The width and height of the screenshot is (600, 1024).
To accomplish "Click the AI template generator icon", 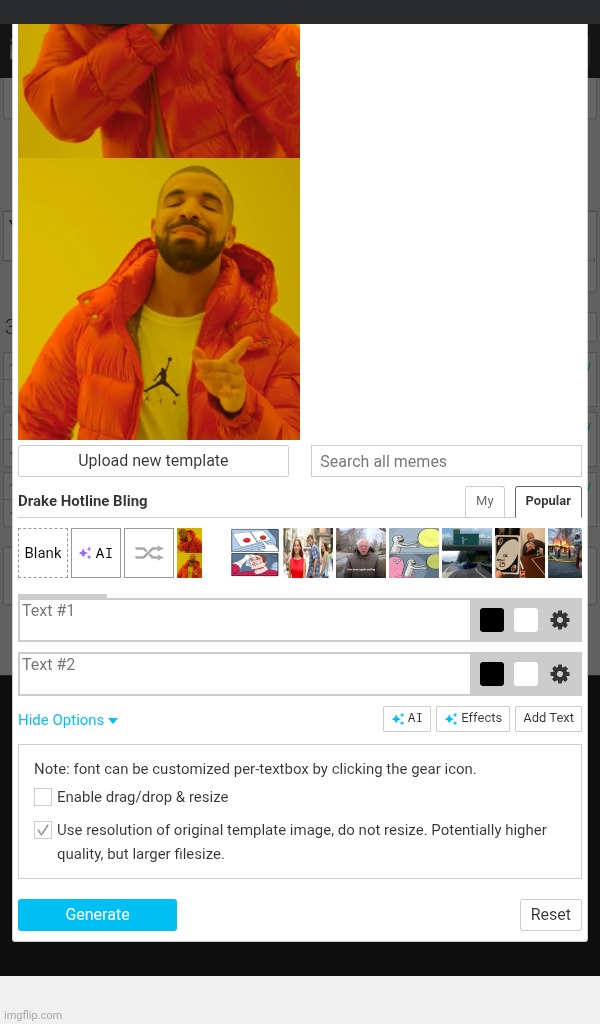I will coord(96,553).
